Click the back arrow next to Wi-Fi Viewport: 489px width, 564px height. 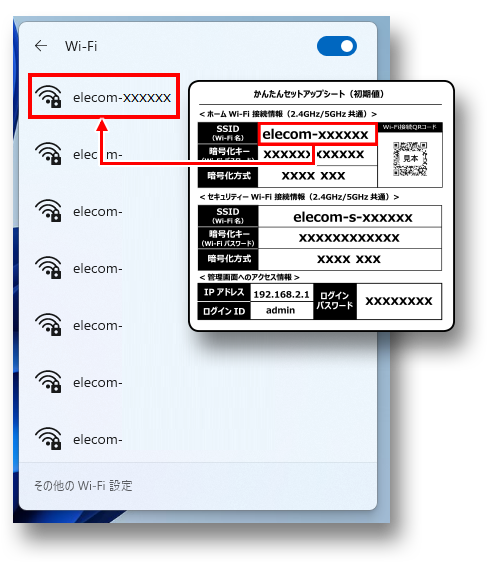pyautogui.click(x=41, y=46)
